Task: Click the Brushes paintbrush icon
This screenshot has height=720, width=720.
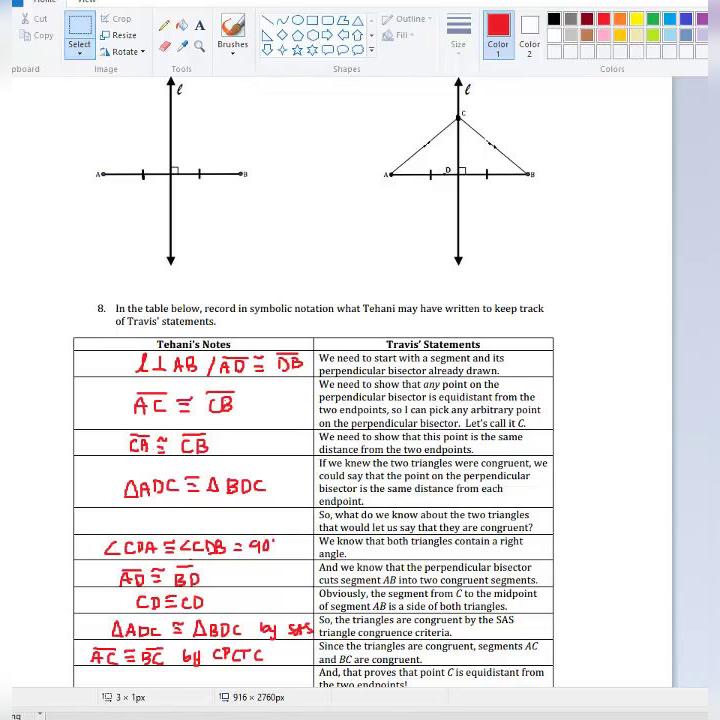Action: (x=233, y=25)
